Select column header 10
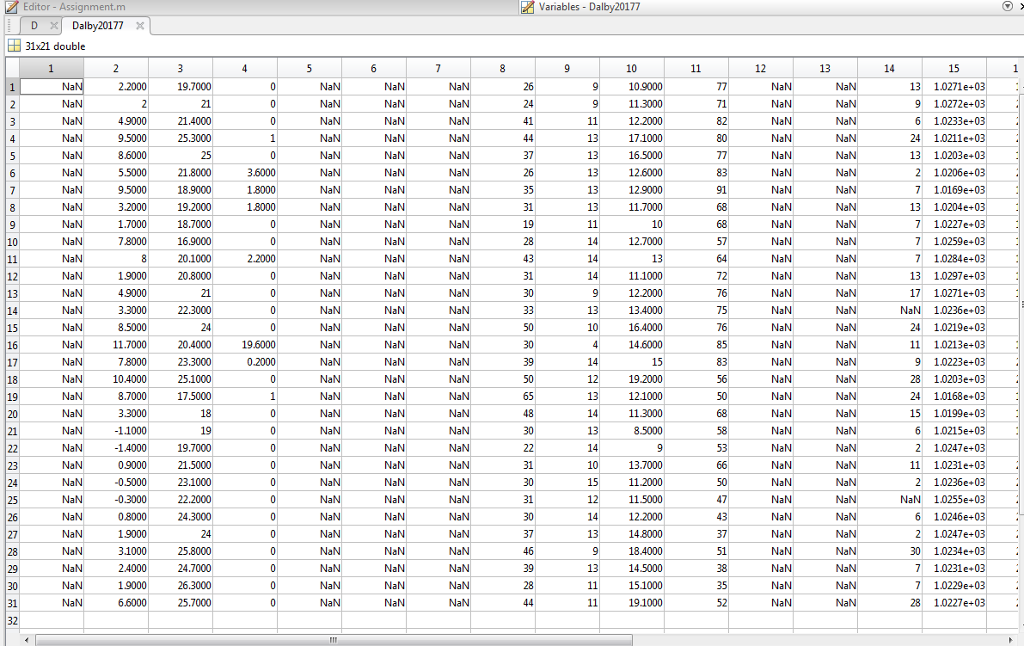 [x=631, y=68]
